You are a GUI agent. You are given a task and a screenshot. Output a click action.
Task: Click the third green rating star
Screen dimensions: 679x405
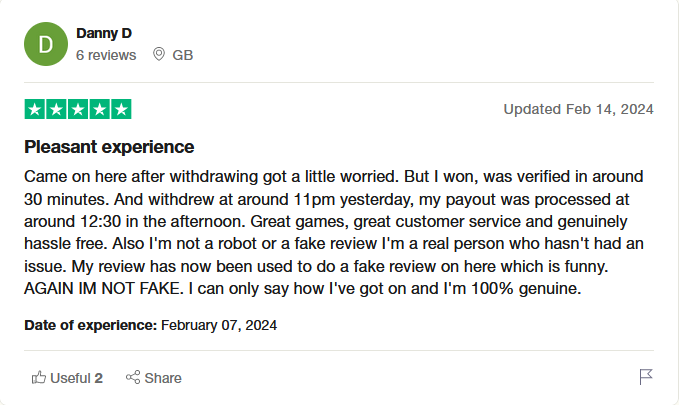pyautogui.click(x=78, y=109)
